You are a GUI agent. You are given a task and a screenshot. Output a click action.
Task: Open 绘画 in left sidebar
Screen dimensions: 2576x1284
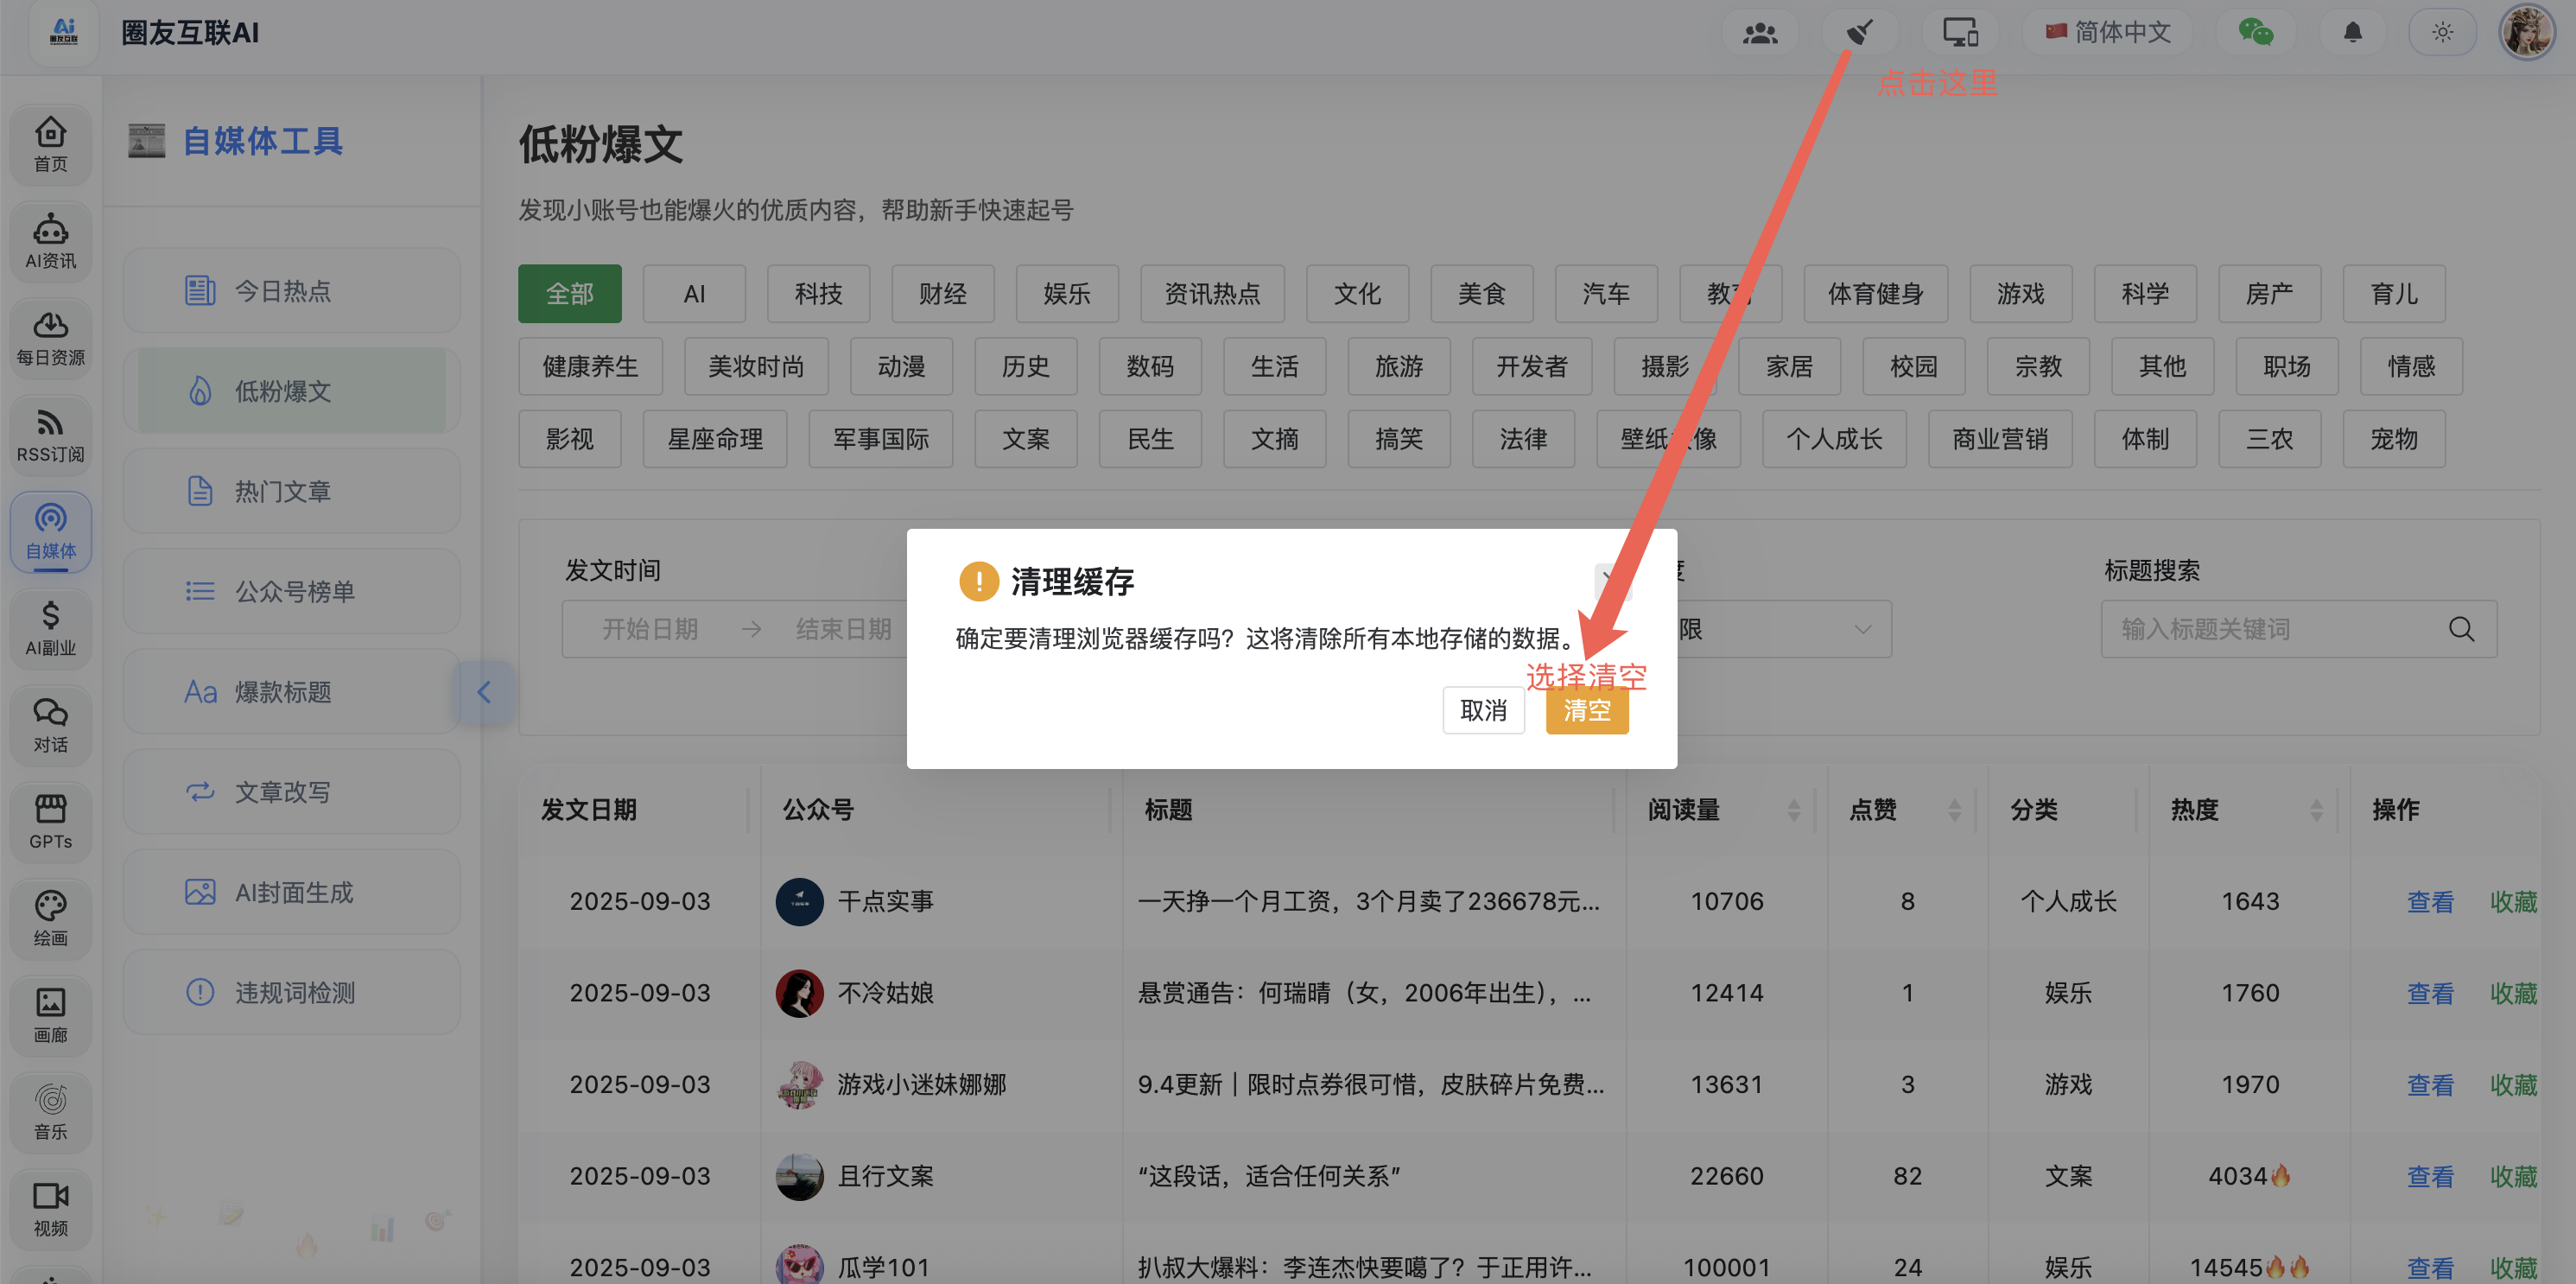pyautogui.click(x=51, y=920)
